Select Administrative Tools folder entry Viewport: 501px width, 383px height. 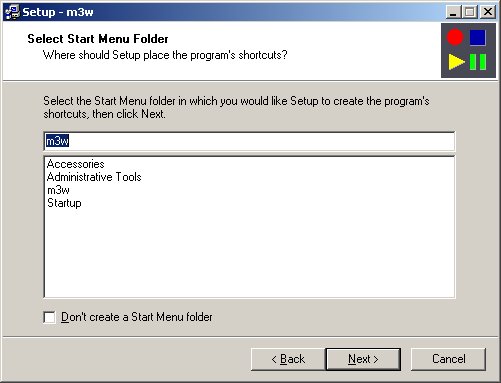[94, 177]
